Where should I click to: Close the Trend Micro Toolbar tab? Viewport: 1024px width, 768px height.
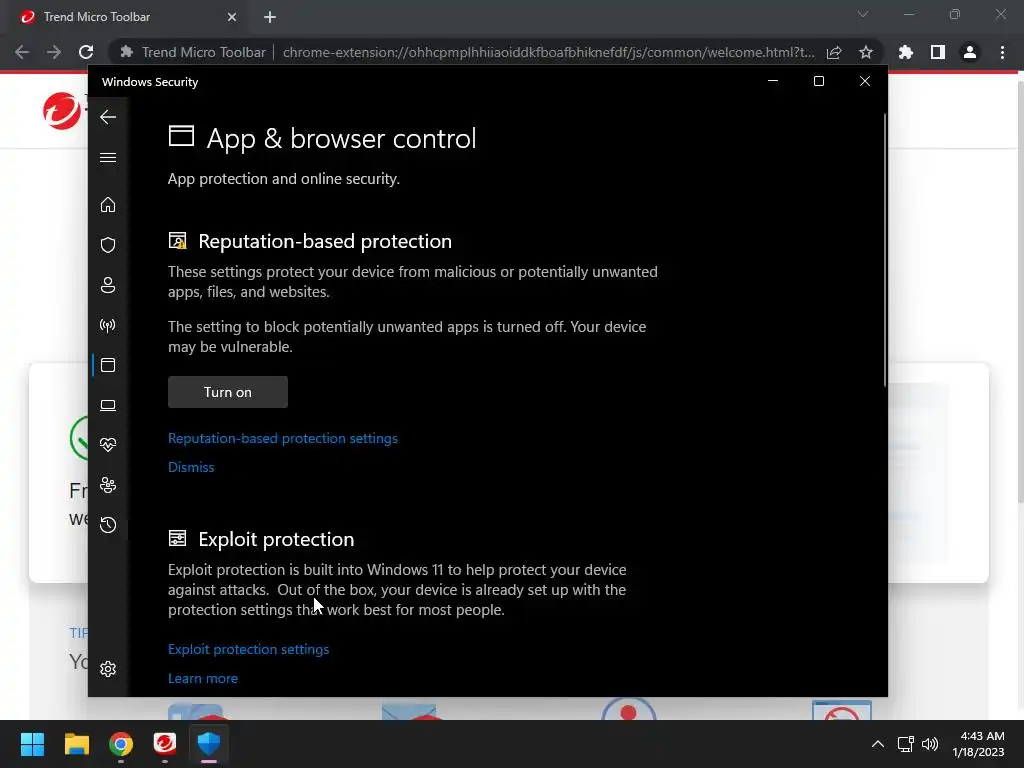click(232, 17)
